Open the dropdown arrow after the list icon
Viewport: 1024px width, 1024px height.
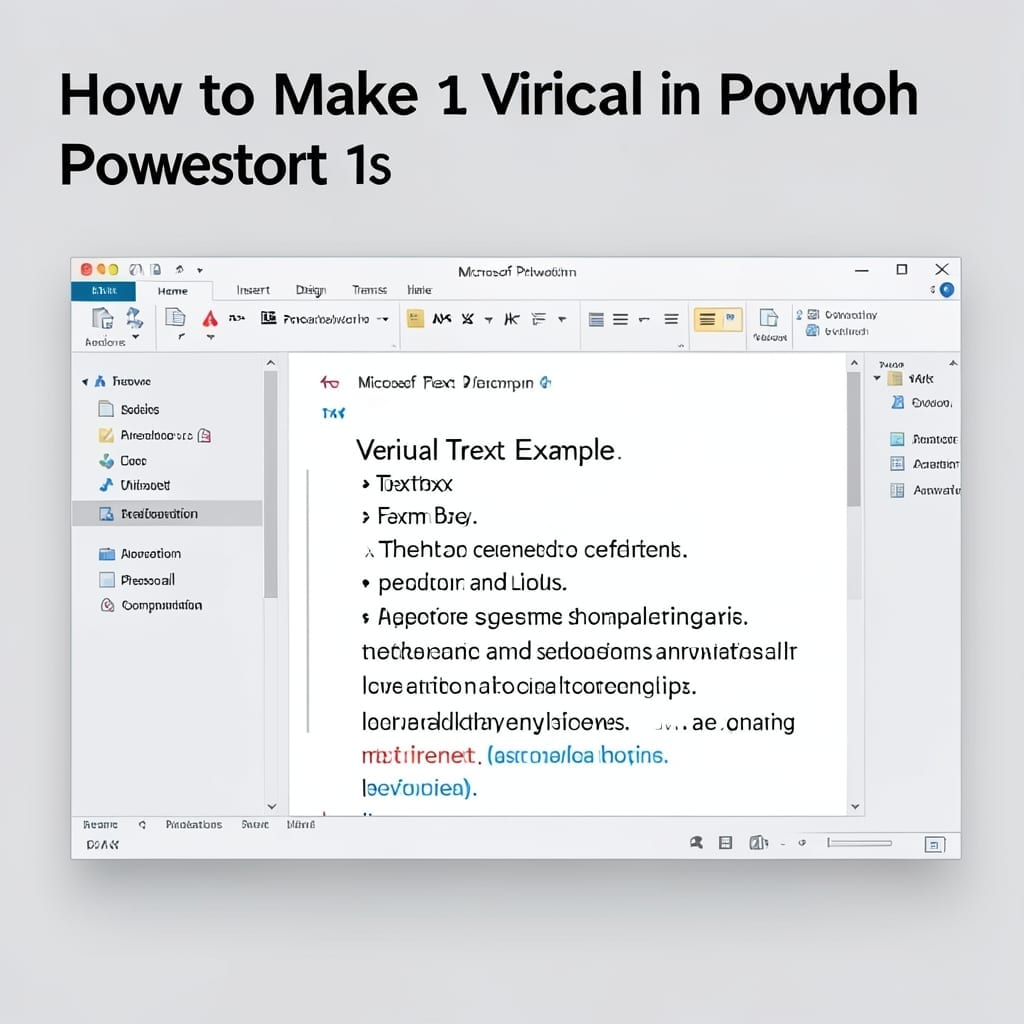(562, 319)
